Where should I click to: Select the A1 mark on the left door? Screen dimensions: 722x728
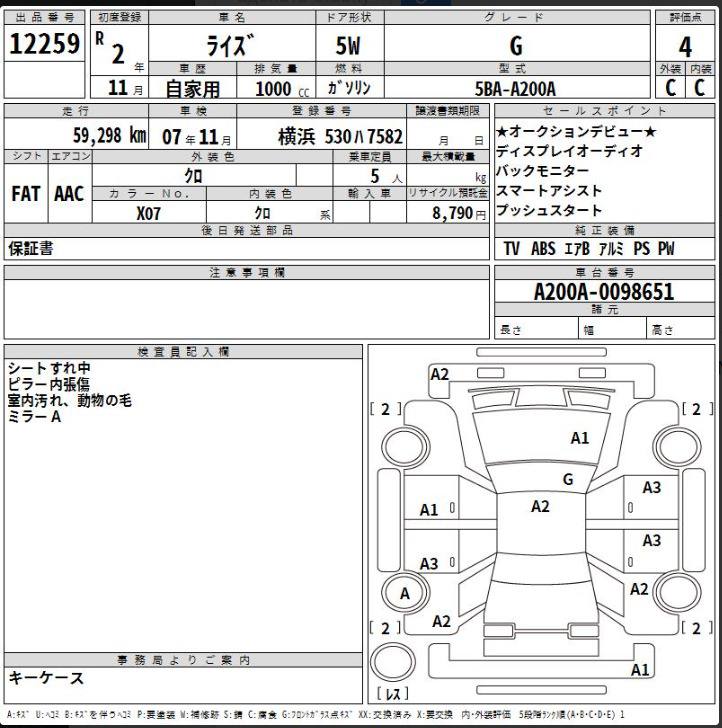429,510
